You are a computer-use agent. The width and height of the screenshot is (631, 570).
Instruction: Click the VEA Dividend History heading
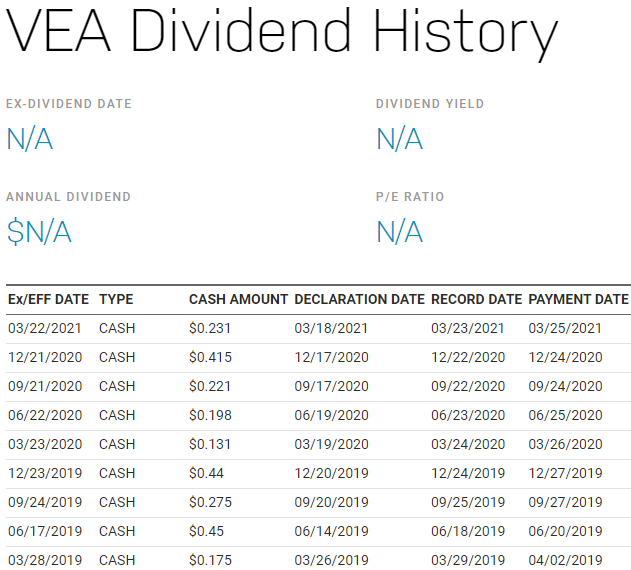tap(282, 33)
